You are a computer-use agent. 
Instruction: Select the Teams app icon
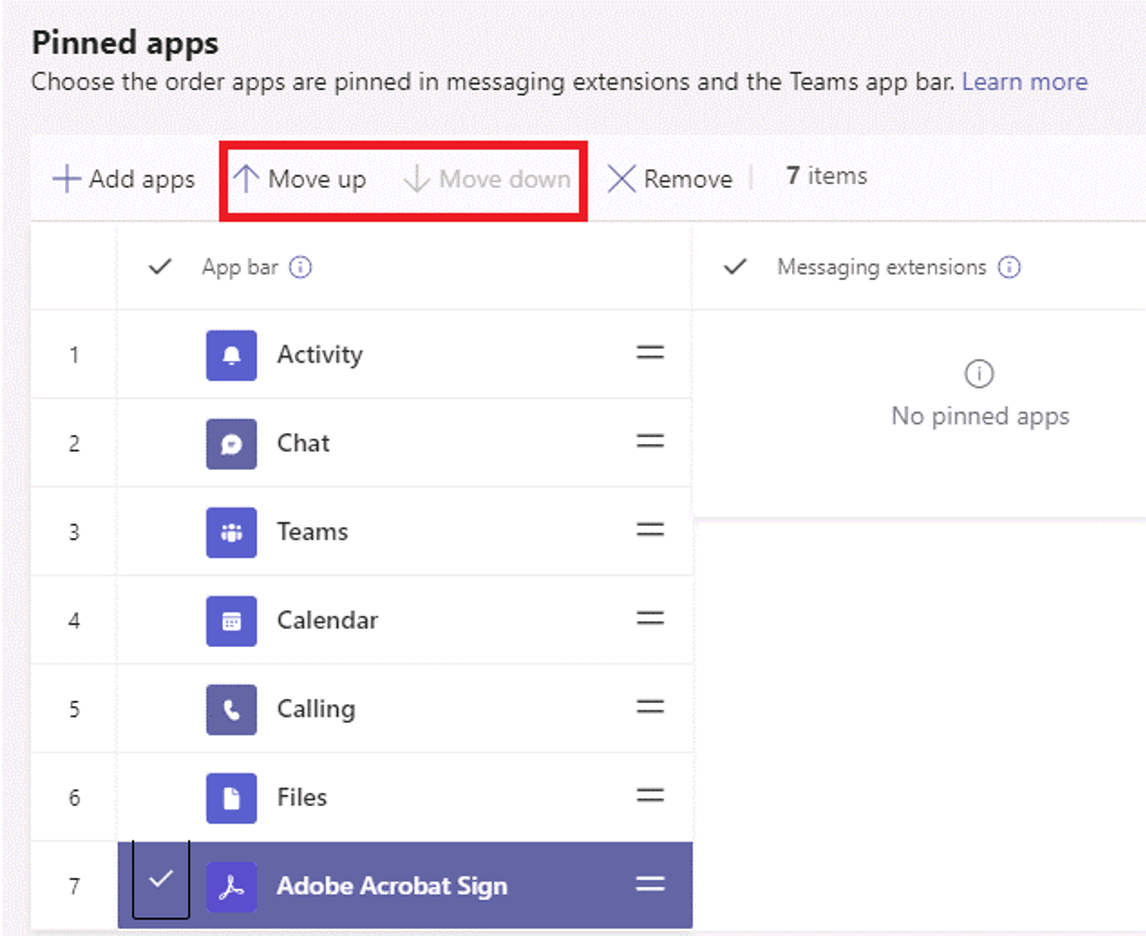click(231, 531)
